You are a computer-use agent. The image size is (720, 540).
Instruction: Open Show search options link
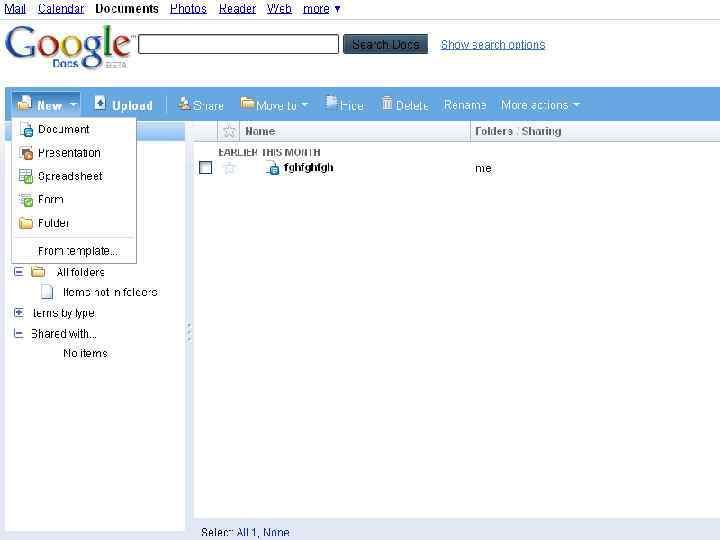pos(493,45)
